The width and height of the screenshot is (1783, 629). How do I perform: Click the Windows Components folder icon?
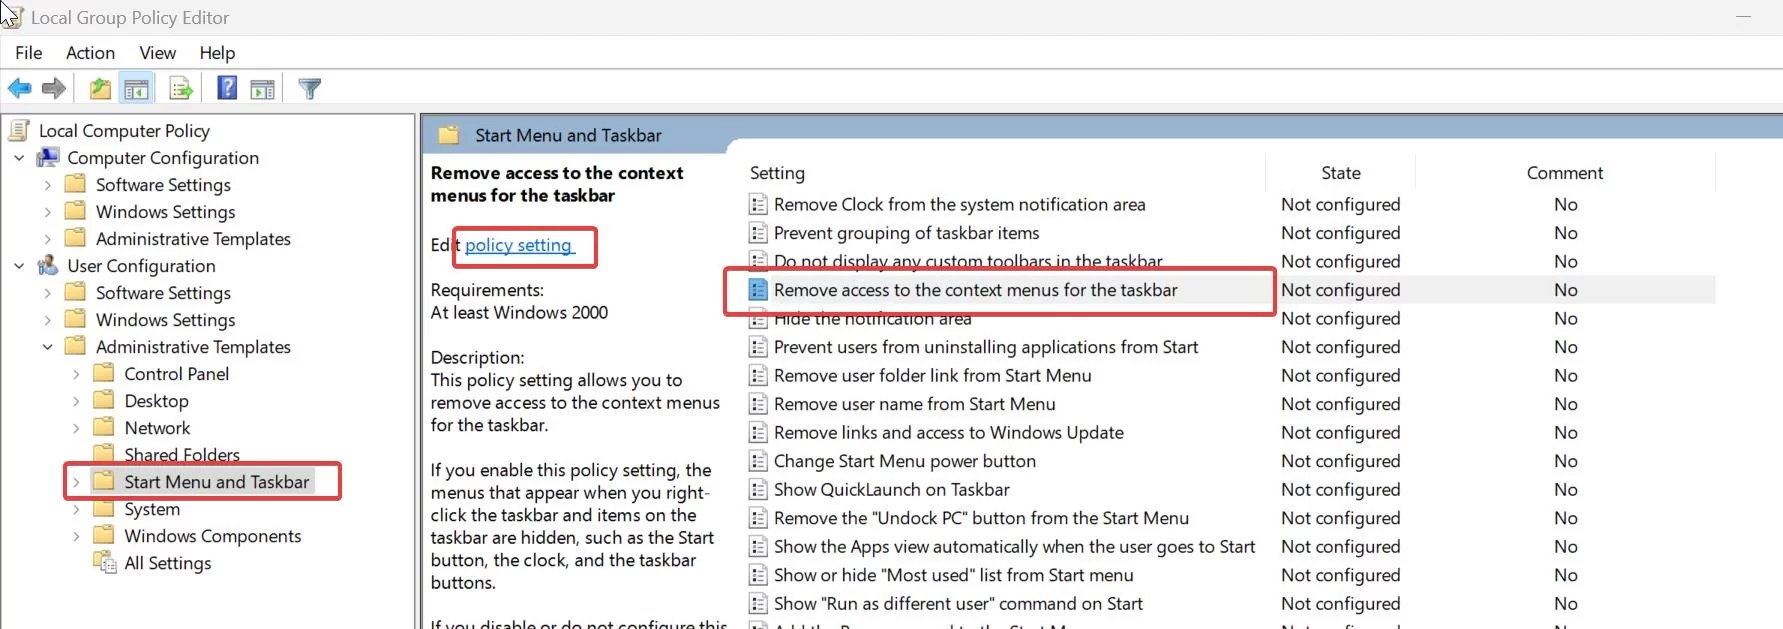pos(104,535)
